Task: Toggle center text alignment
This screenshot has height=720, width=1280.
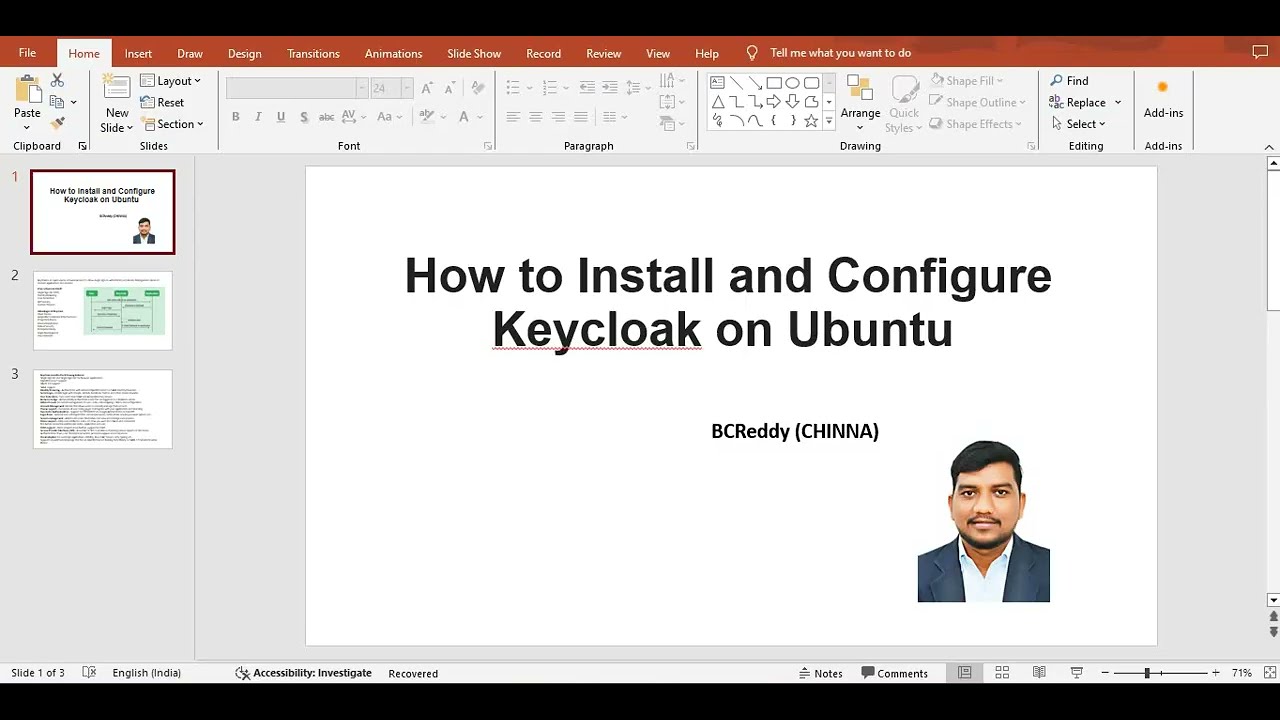Action: 535,117
